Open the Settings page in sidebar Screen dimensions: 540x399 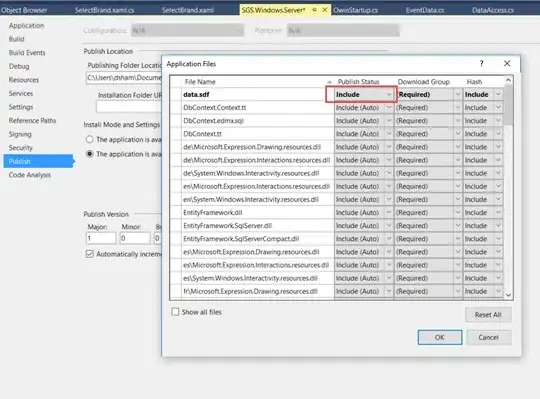point(21,107)
